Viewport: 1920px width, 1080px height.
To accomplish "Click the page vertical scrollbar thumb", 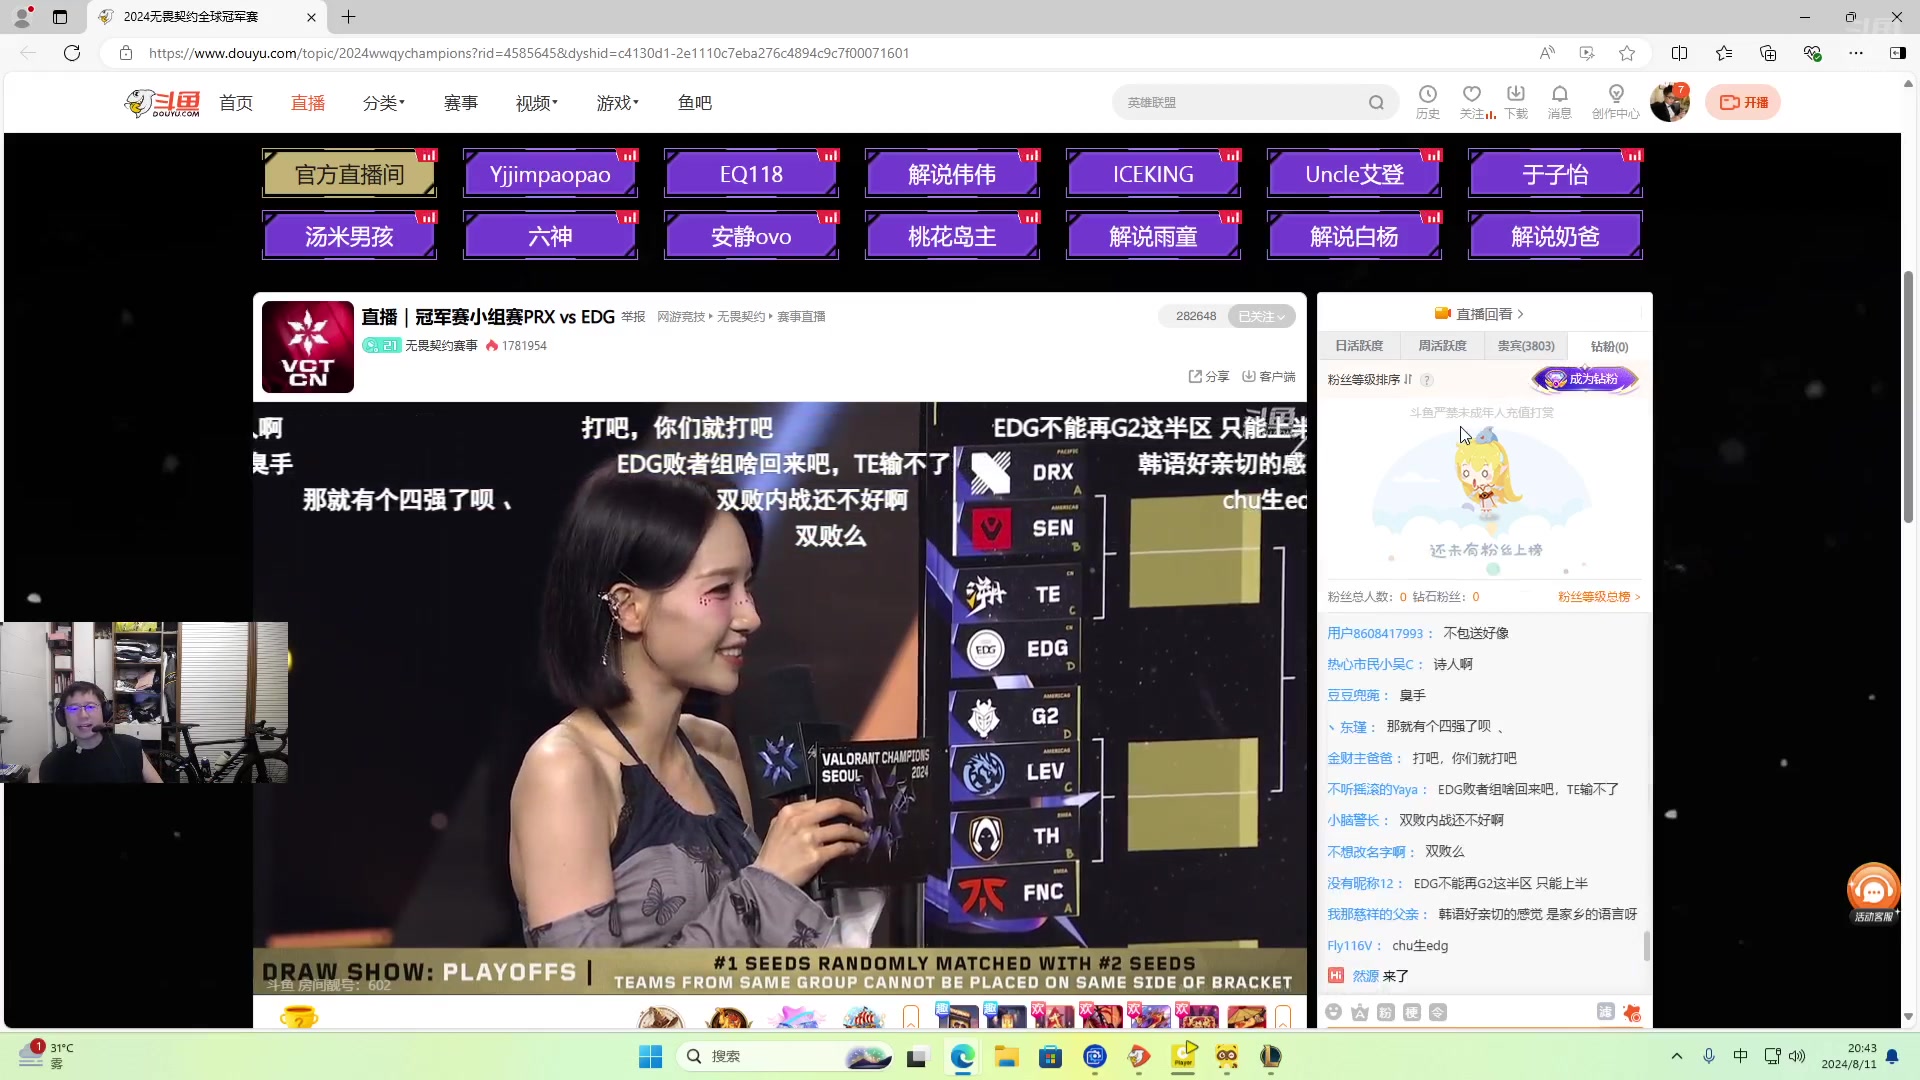I will point(1908,397).
